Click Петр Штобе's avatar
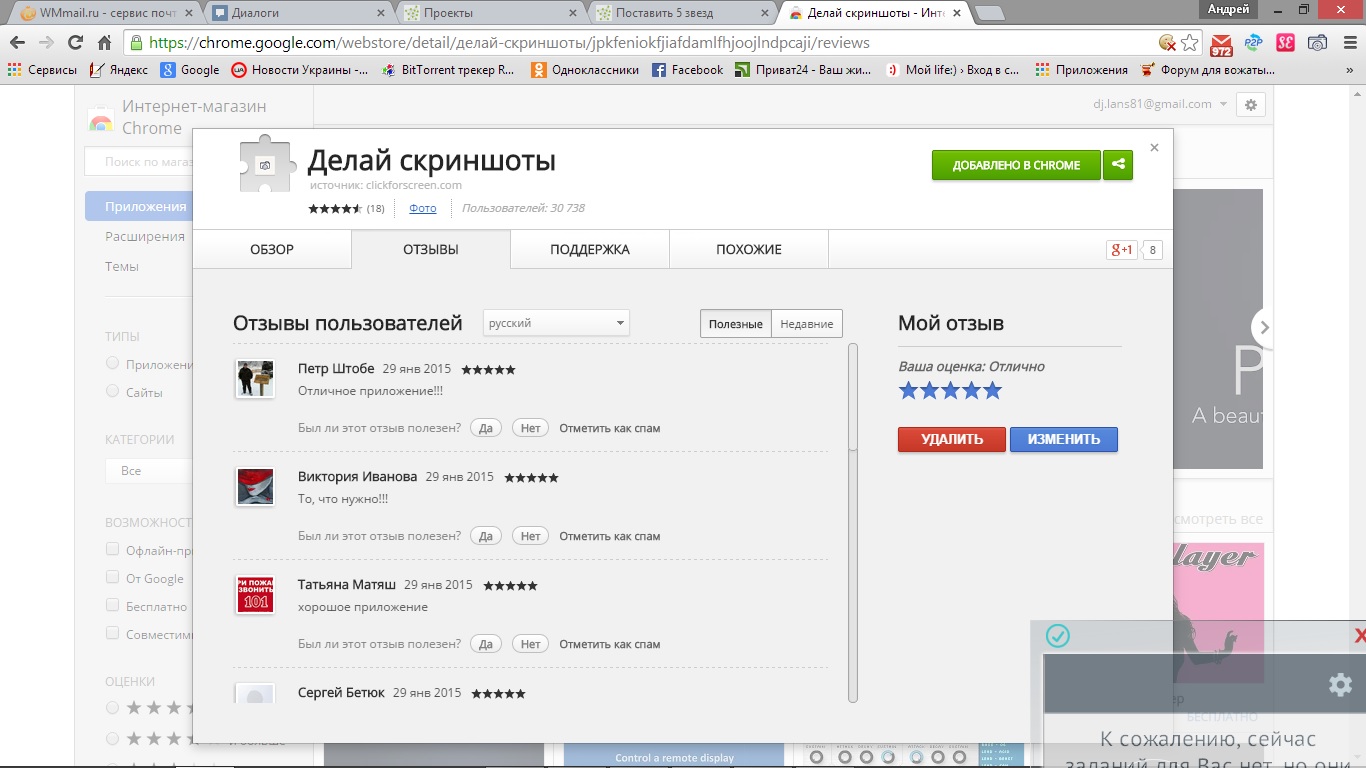Image resolution: width=1366 pixels, height=768 pixels. [x=255, y=380]
